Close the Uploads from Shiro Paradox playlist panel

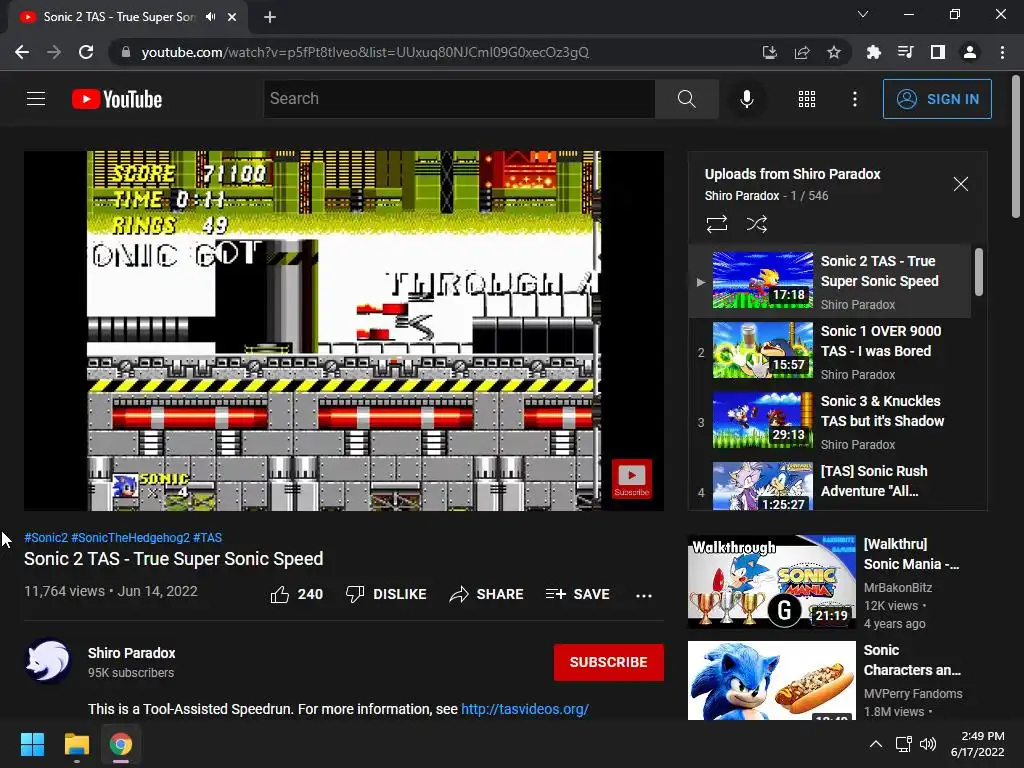pos(960,184)
